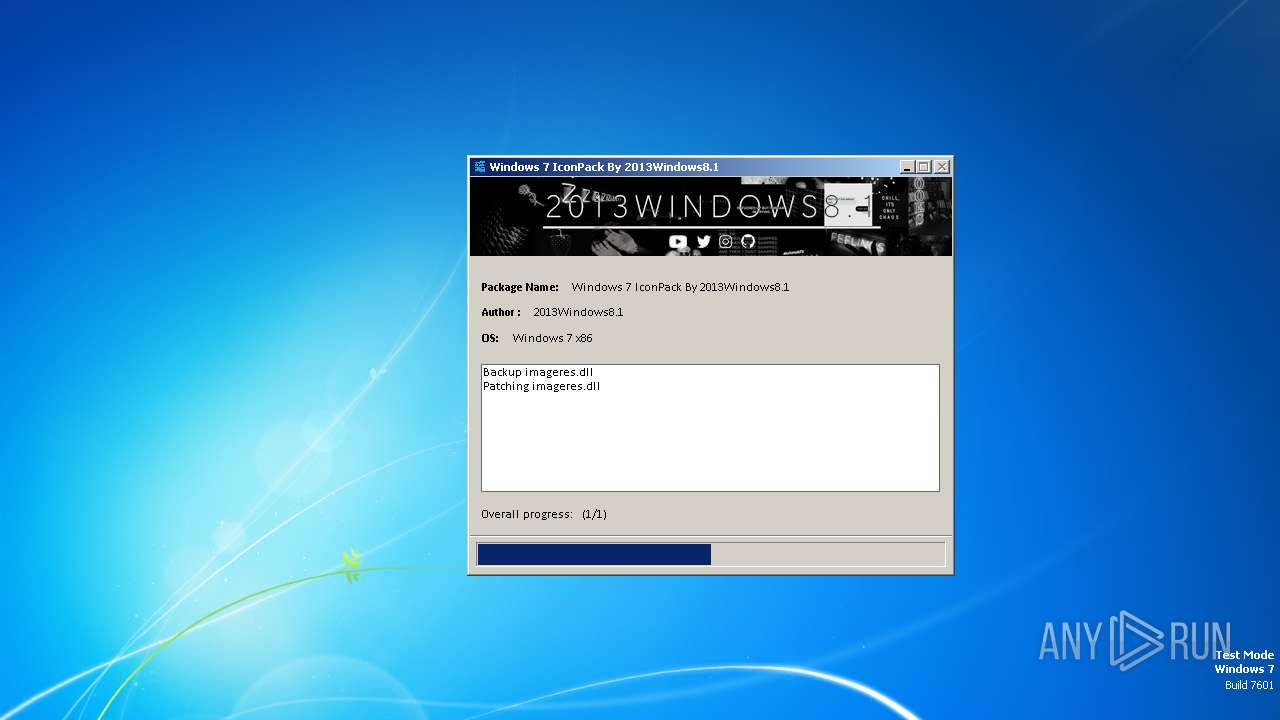
Task: Click the "Package Name:" label
Action: [x=520, y=287]
